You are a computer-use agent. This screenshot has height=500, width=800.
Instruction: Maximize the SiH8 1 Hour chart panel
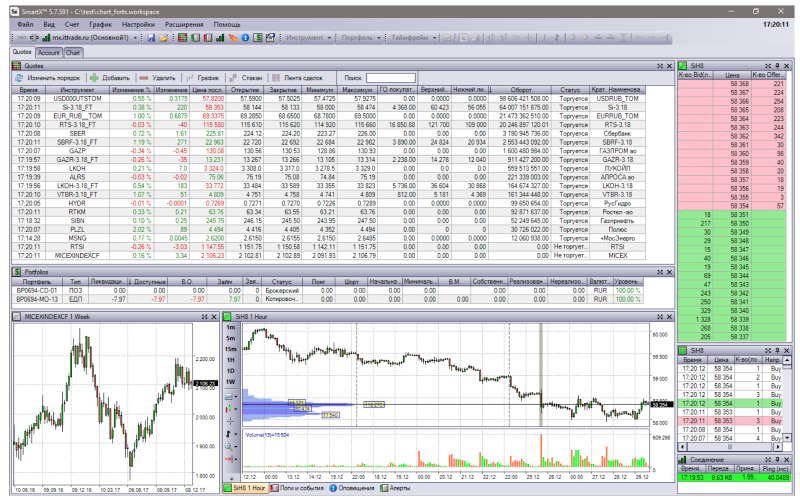(660, 317)
